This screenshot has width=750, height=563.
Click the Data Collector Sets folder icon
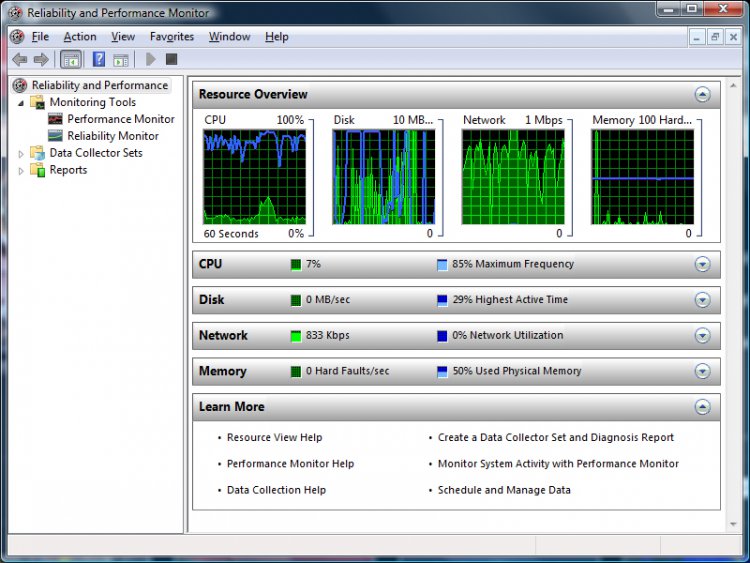38,153
